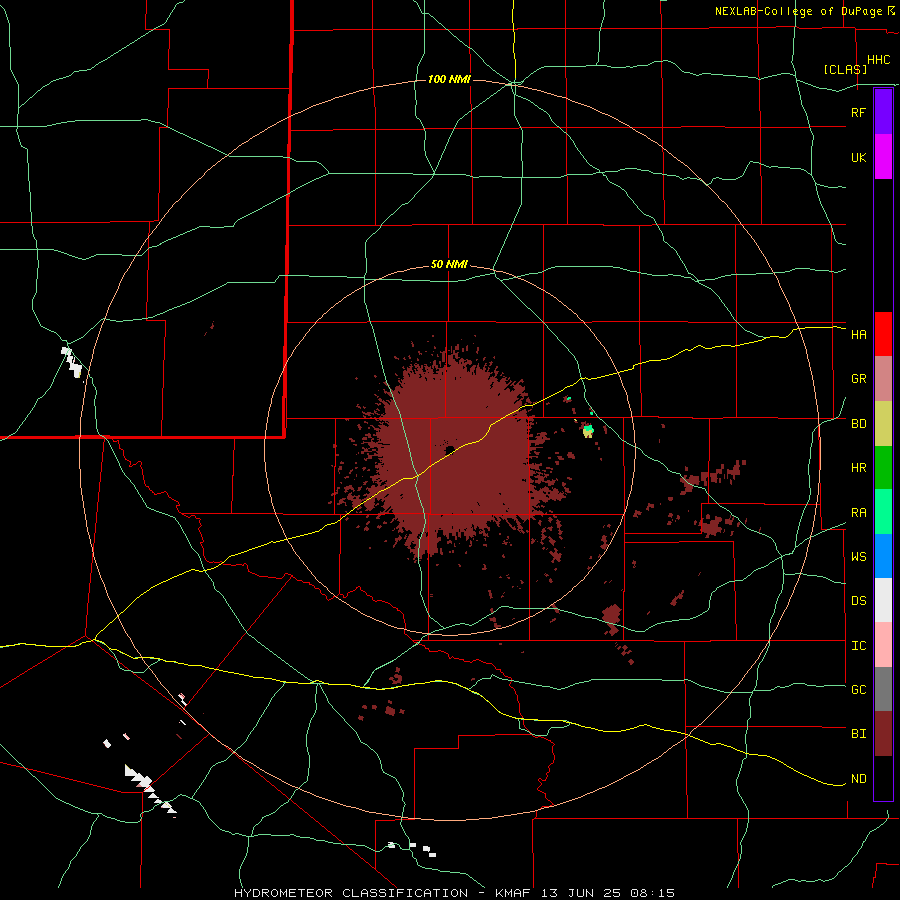Click the "NEXLAB-College of DuPage" header text
The image size is (900, 900).
(x=800, y=11)
